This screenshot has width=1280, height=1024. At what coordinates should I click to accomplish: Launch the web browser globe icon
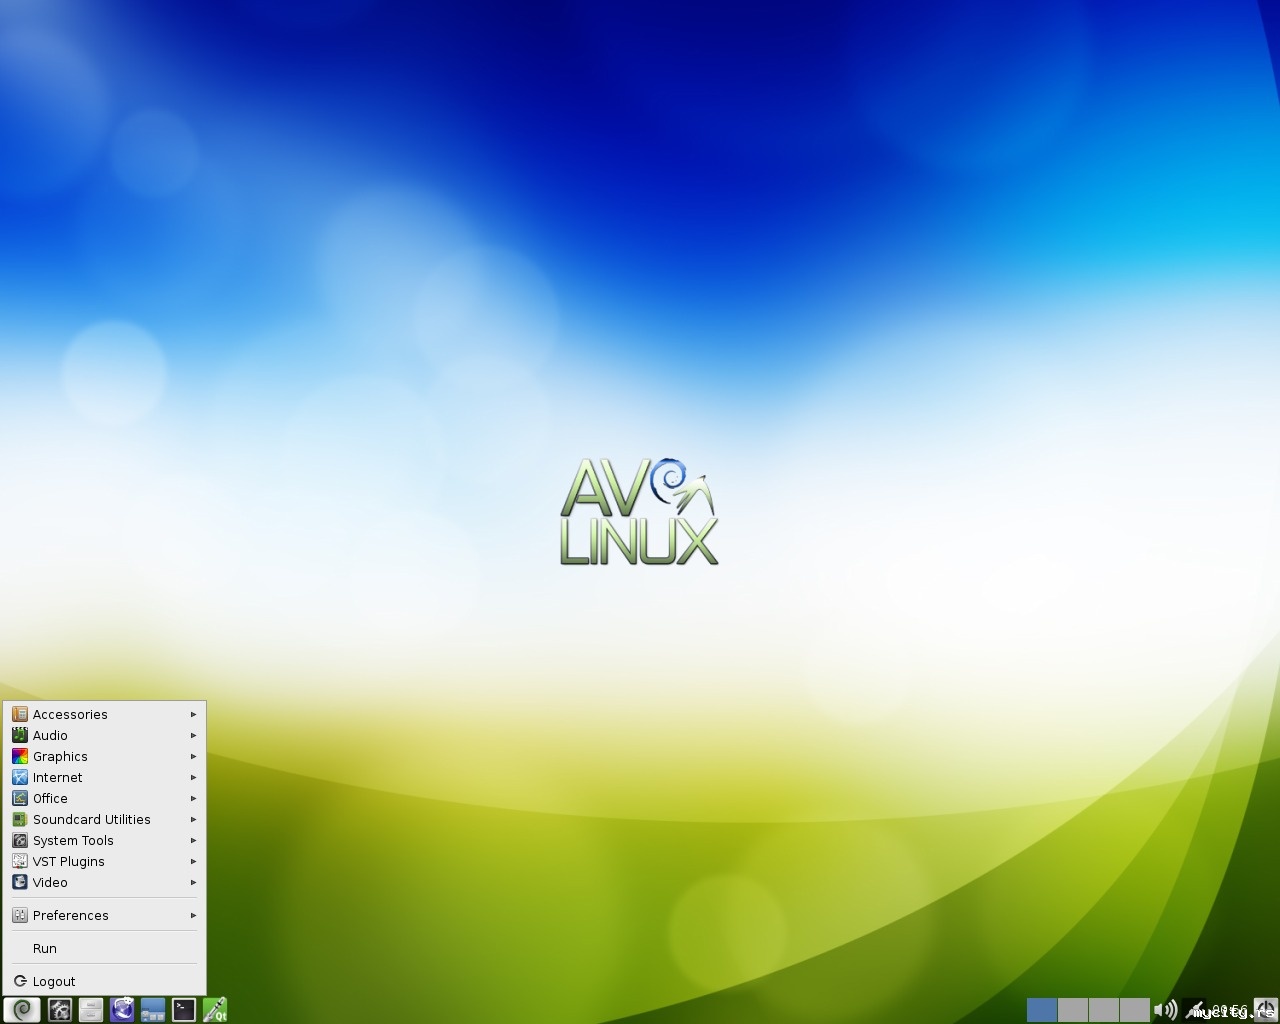tap(122, 1010)
